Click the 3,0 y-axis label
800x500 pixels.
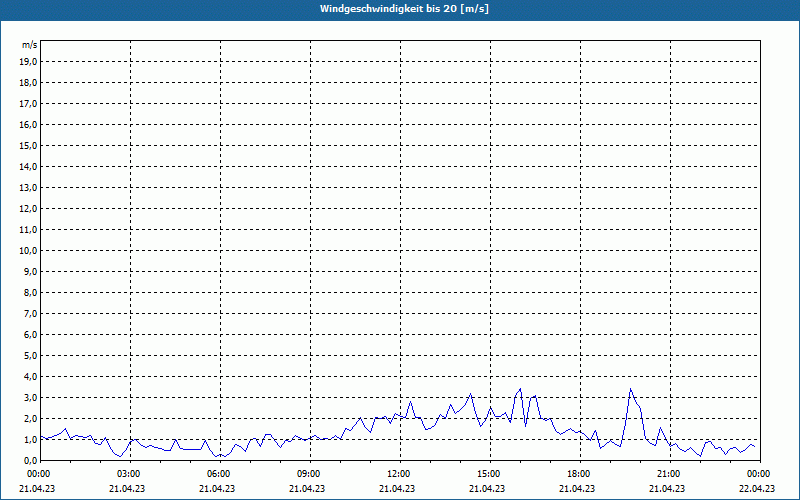coord(30,397)
